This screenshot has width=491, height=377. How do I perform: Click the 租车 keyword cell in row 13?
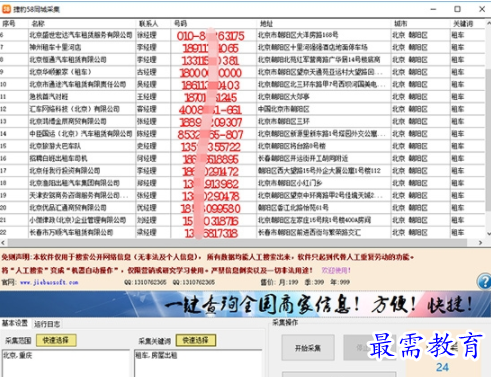point(458,121)
